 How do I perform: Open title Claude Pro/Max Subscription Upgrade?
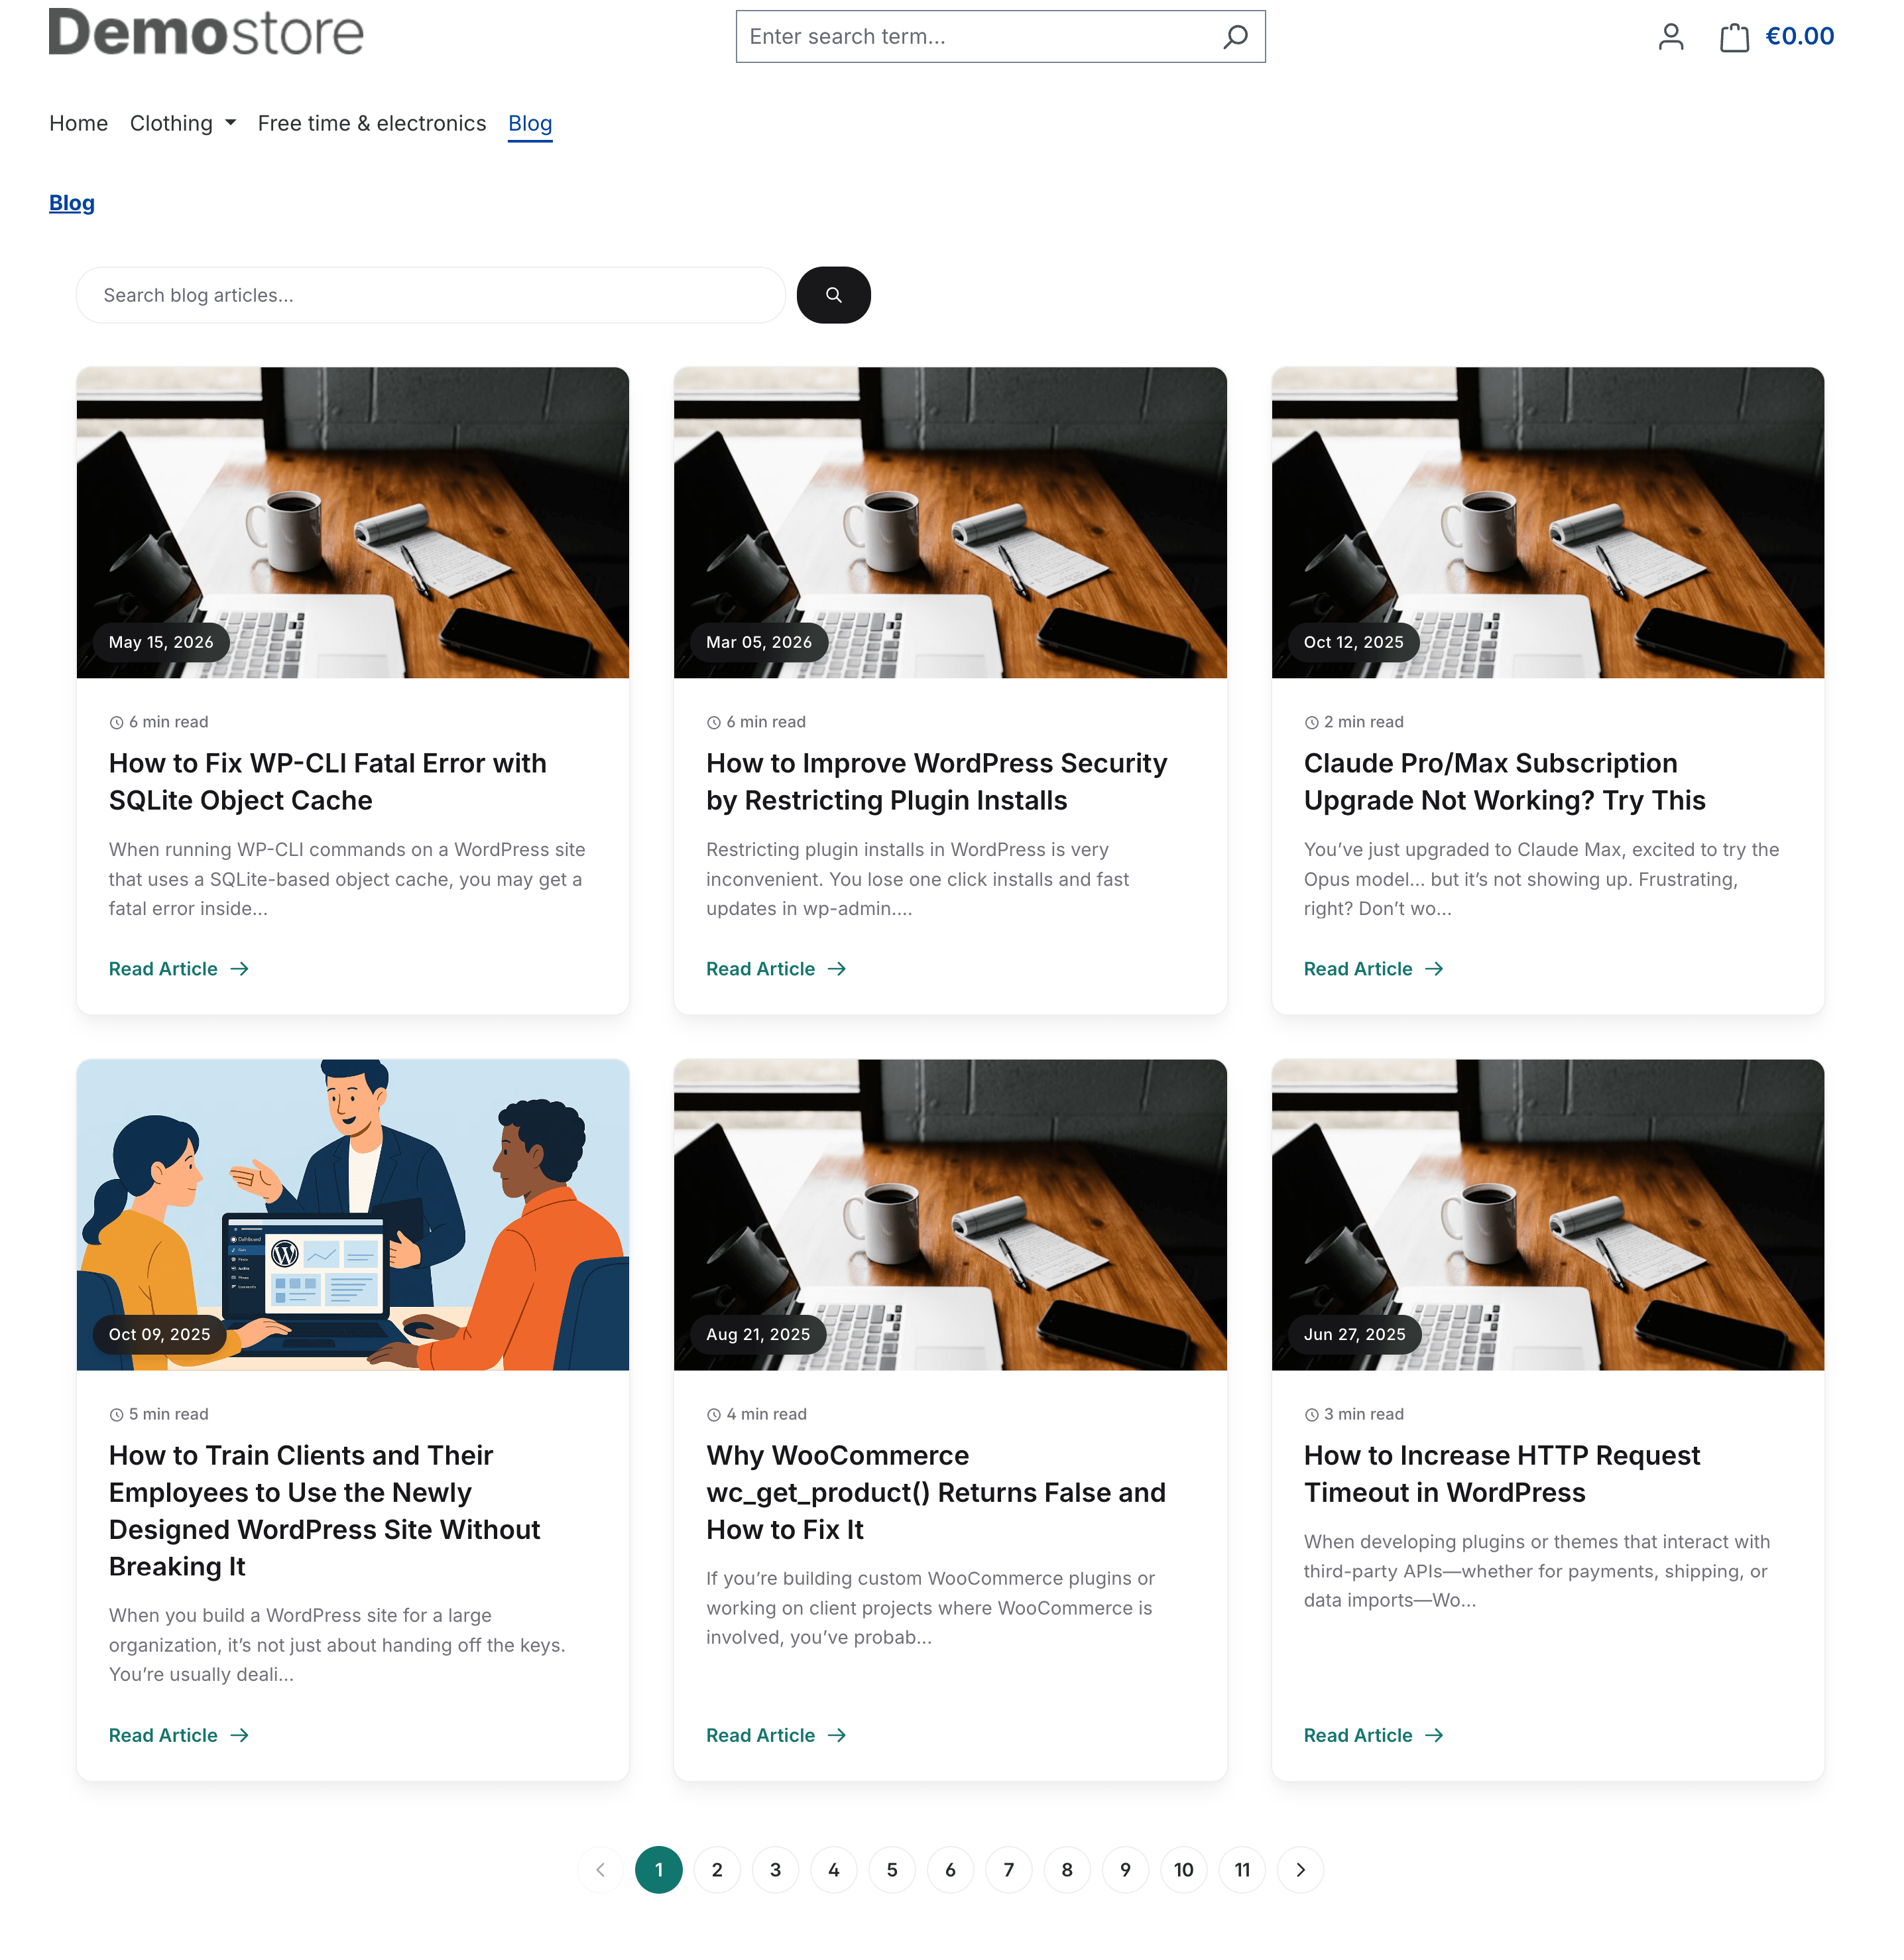click(1505, 782)
